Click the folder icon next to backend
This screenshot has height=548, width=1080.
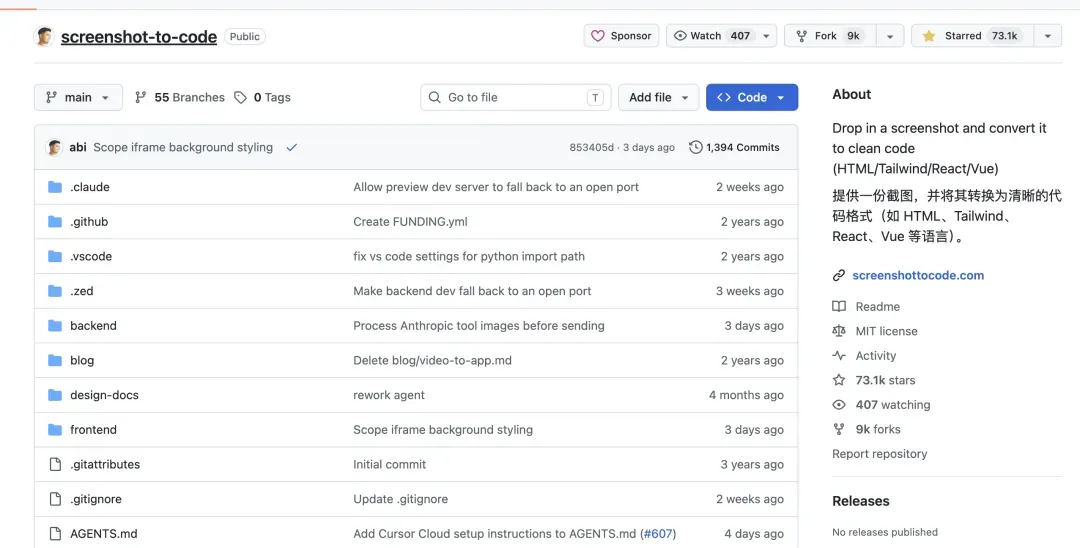point(55,326)
